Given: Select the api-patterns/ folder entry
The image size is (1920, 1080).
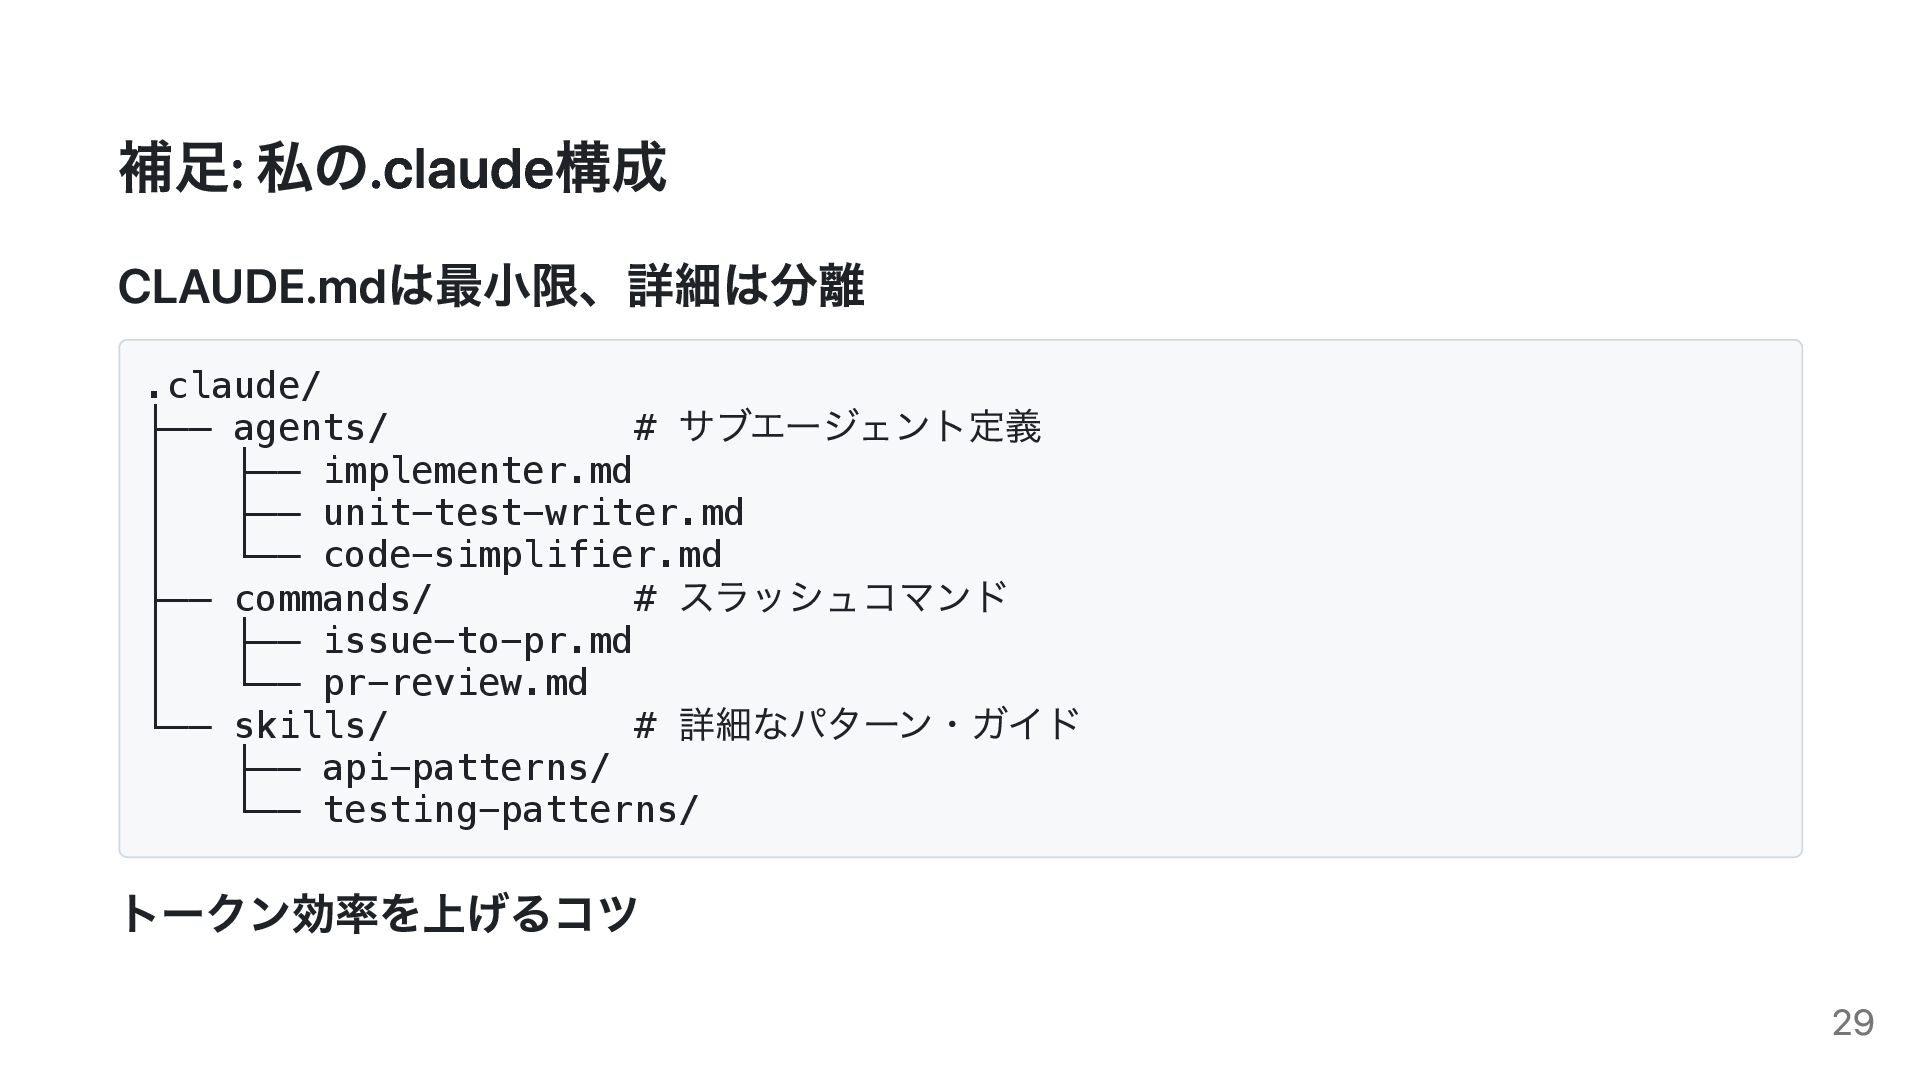Looking at the screenshot, I should [466, 768].
